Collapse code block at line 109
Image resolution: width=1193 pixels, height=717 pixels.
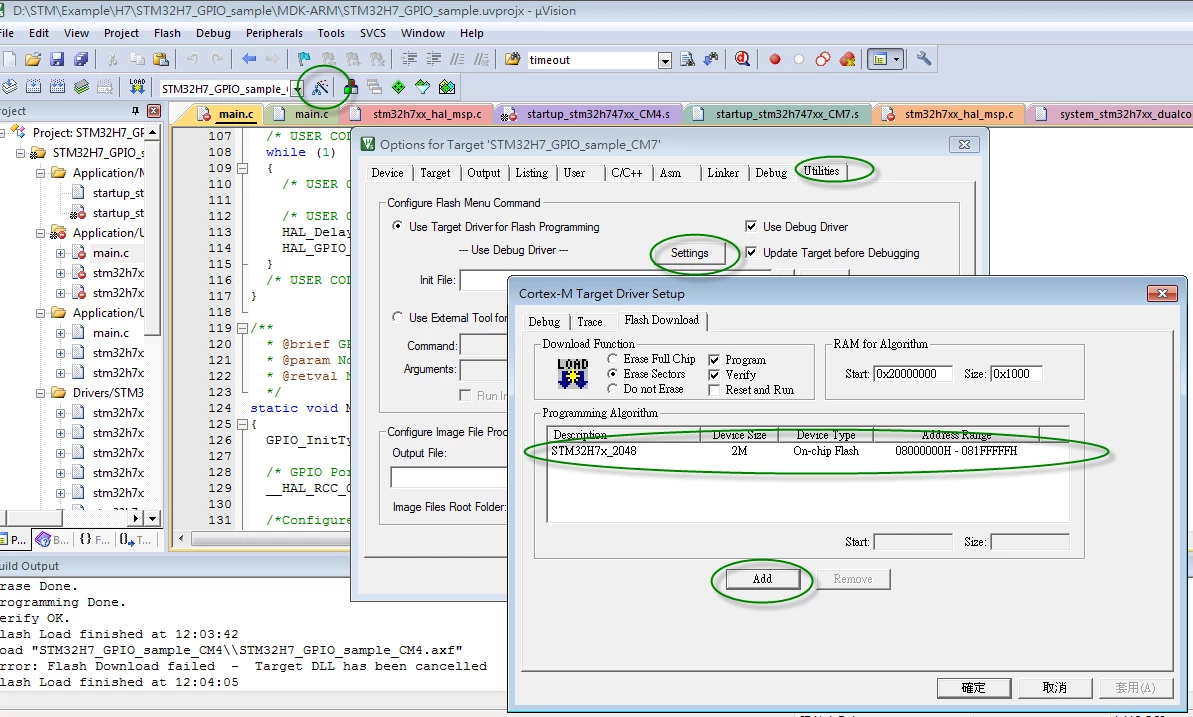[242, 168]
